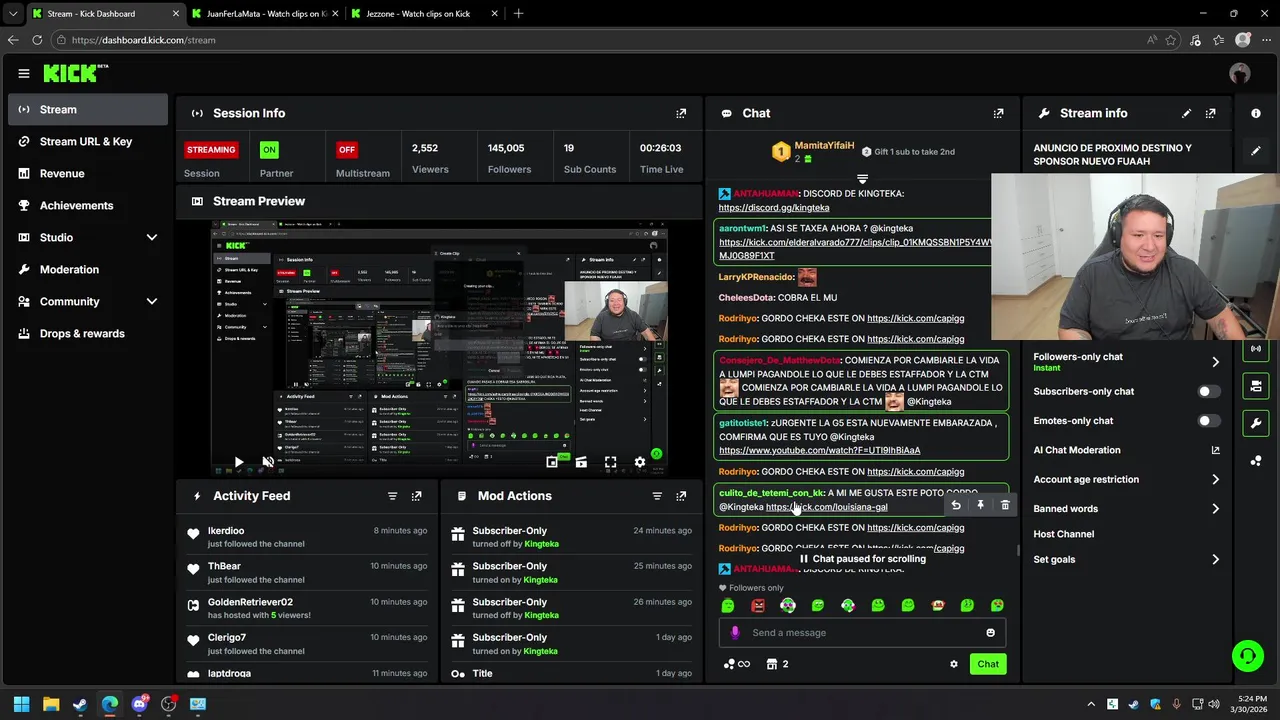Open the preview in mini player mode
Screen dimensions: 1280x720
[x=552, y=462]
